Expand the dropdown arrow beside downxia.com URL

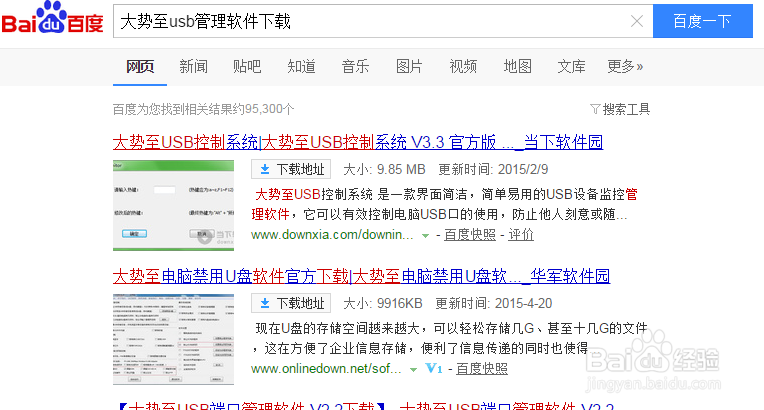(425, 236)
